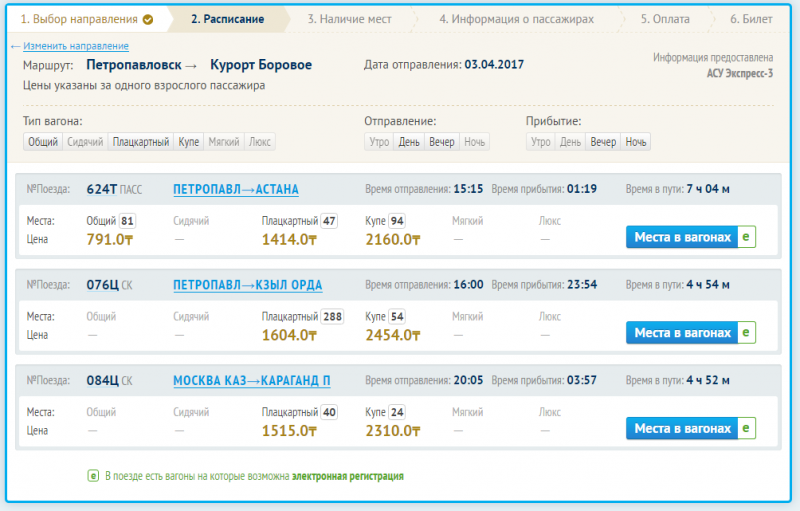The image size is (800, 511).
Task: Open the ПЕТРОПАВЛ→АСТАНА route link
Action: click(x=236, y=189)
